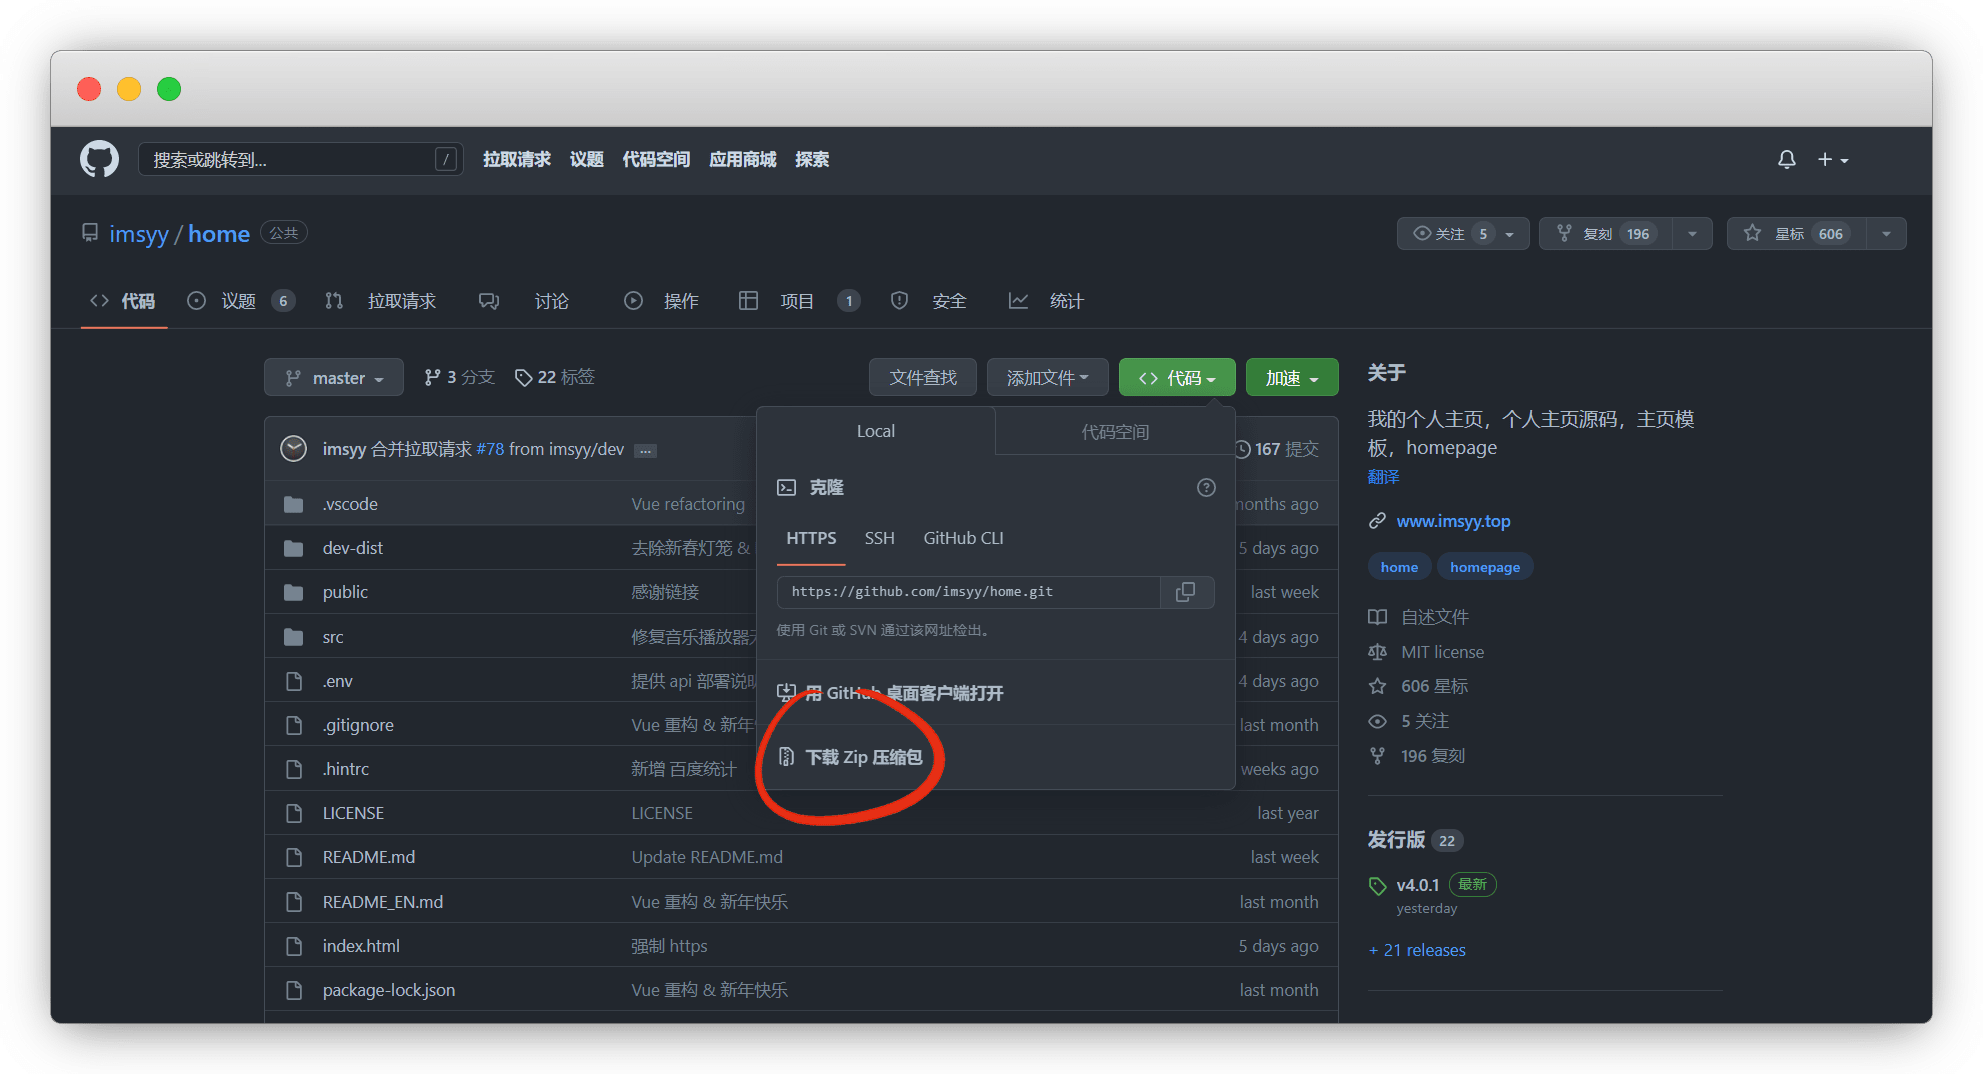Select the GitHub CLI tab
The width and height of the screenshot is (1983, 1074).
pyautogui.click(x=963, y=538)
